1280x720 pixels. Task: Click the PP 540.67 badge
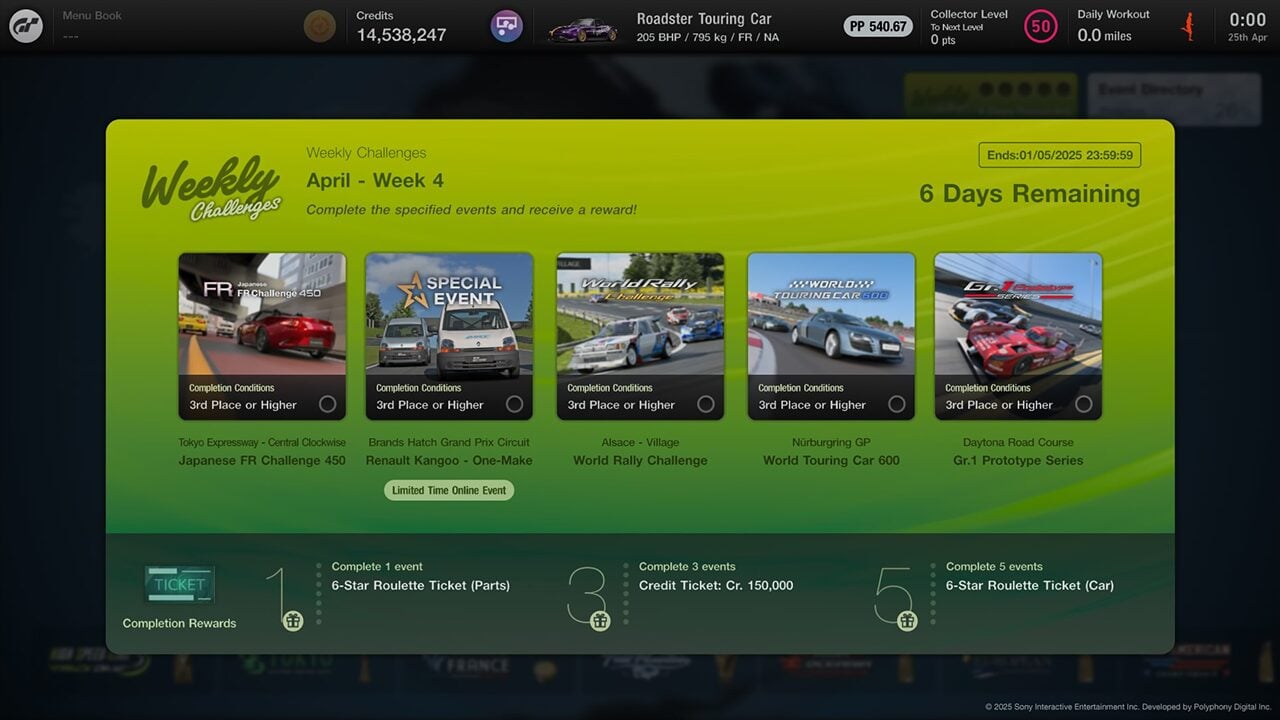tap(878, 27)
